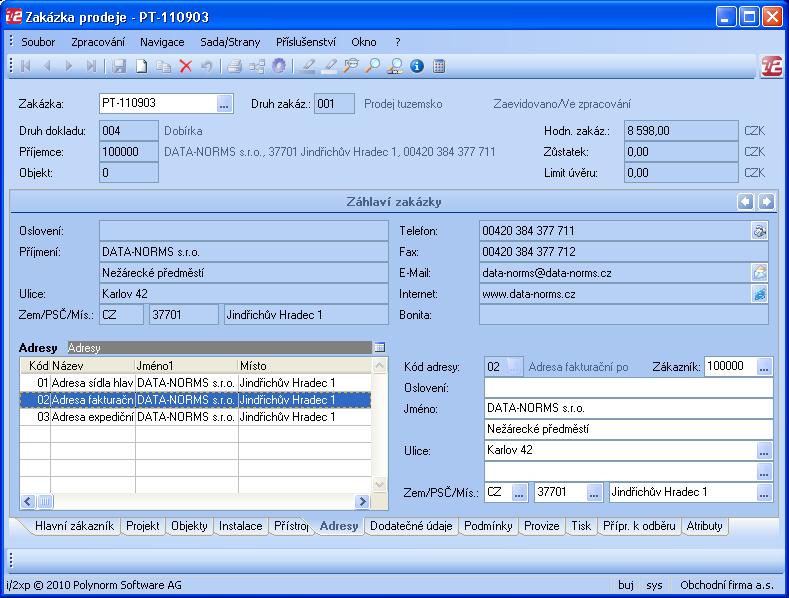
Task: Switch to the Podmínky tab
Action: click(x=488, y=526)
